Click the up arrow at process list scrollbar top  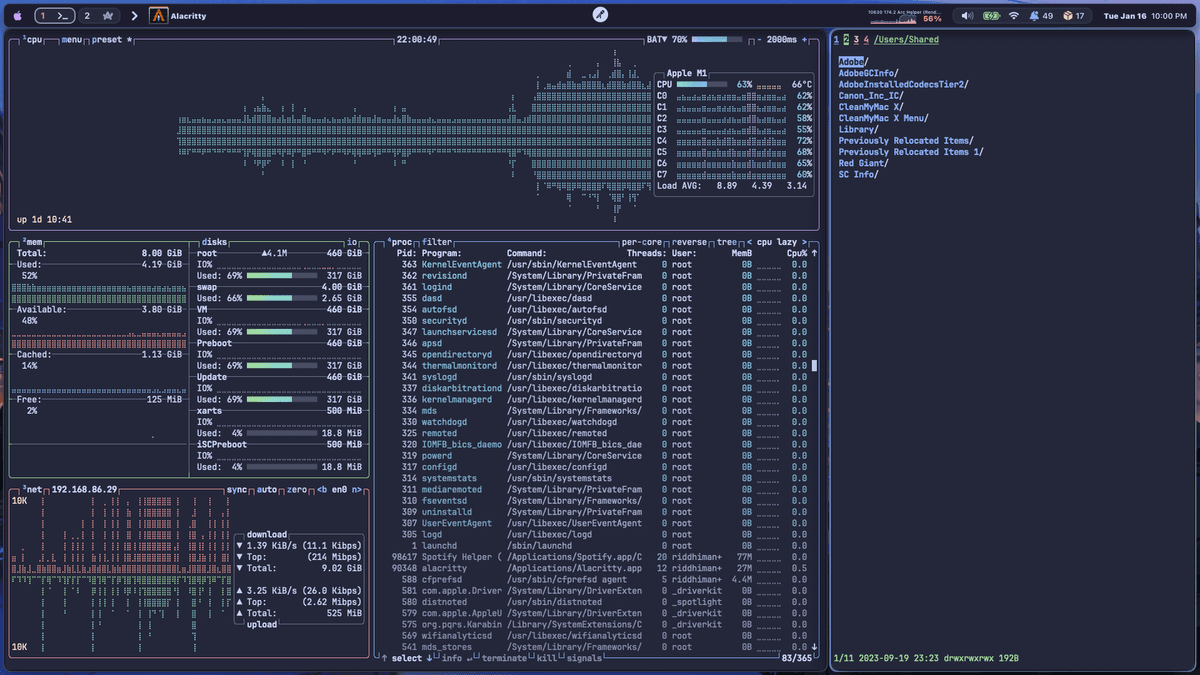click(x=813, y=254)
